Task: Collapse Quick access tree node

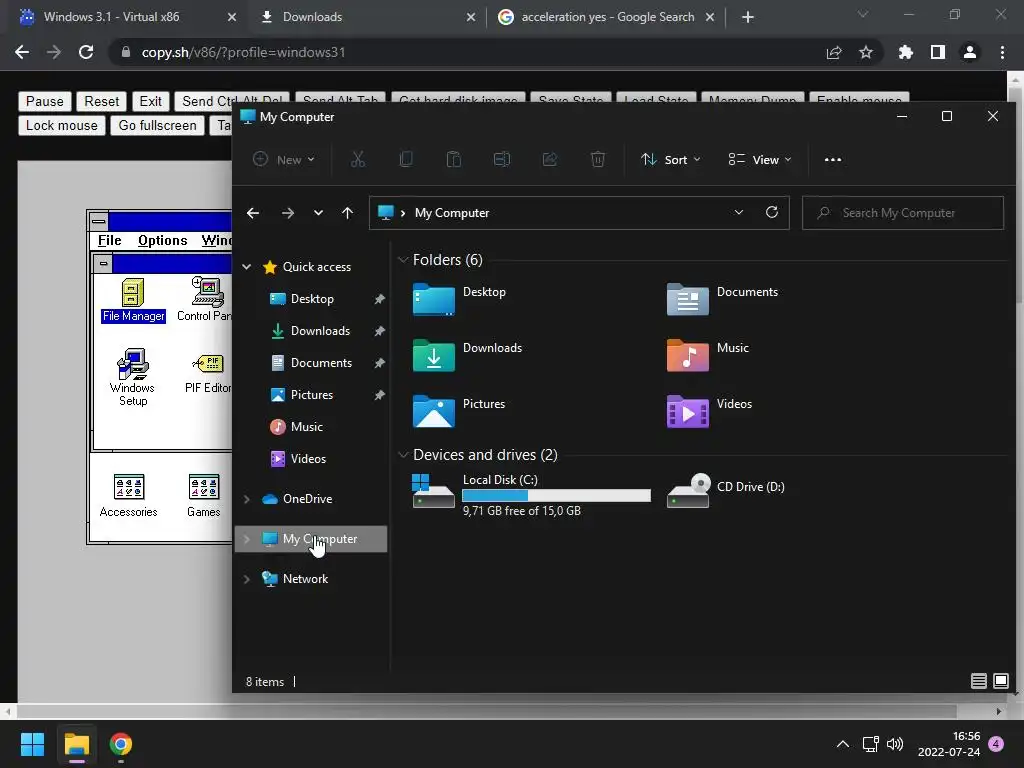Action: [x=247, y=266]
